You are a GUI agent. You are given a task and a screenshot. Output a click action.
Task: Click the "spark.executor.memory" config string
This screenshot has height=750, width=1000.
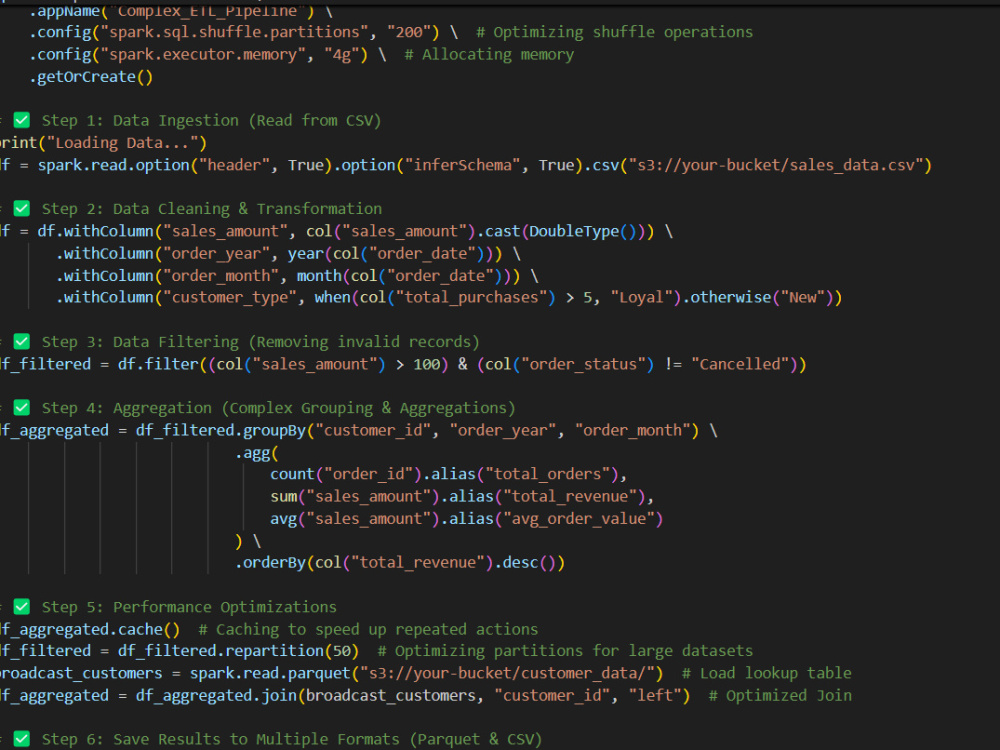[203, 54]
